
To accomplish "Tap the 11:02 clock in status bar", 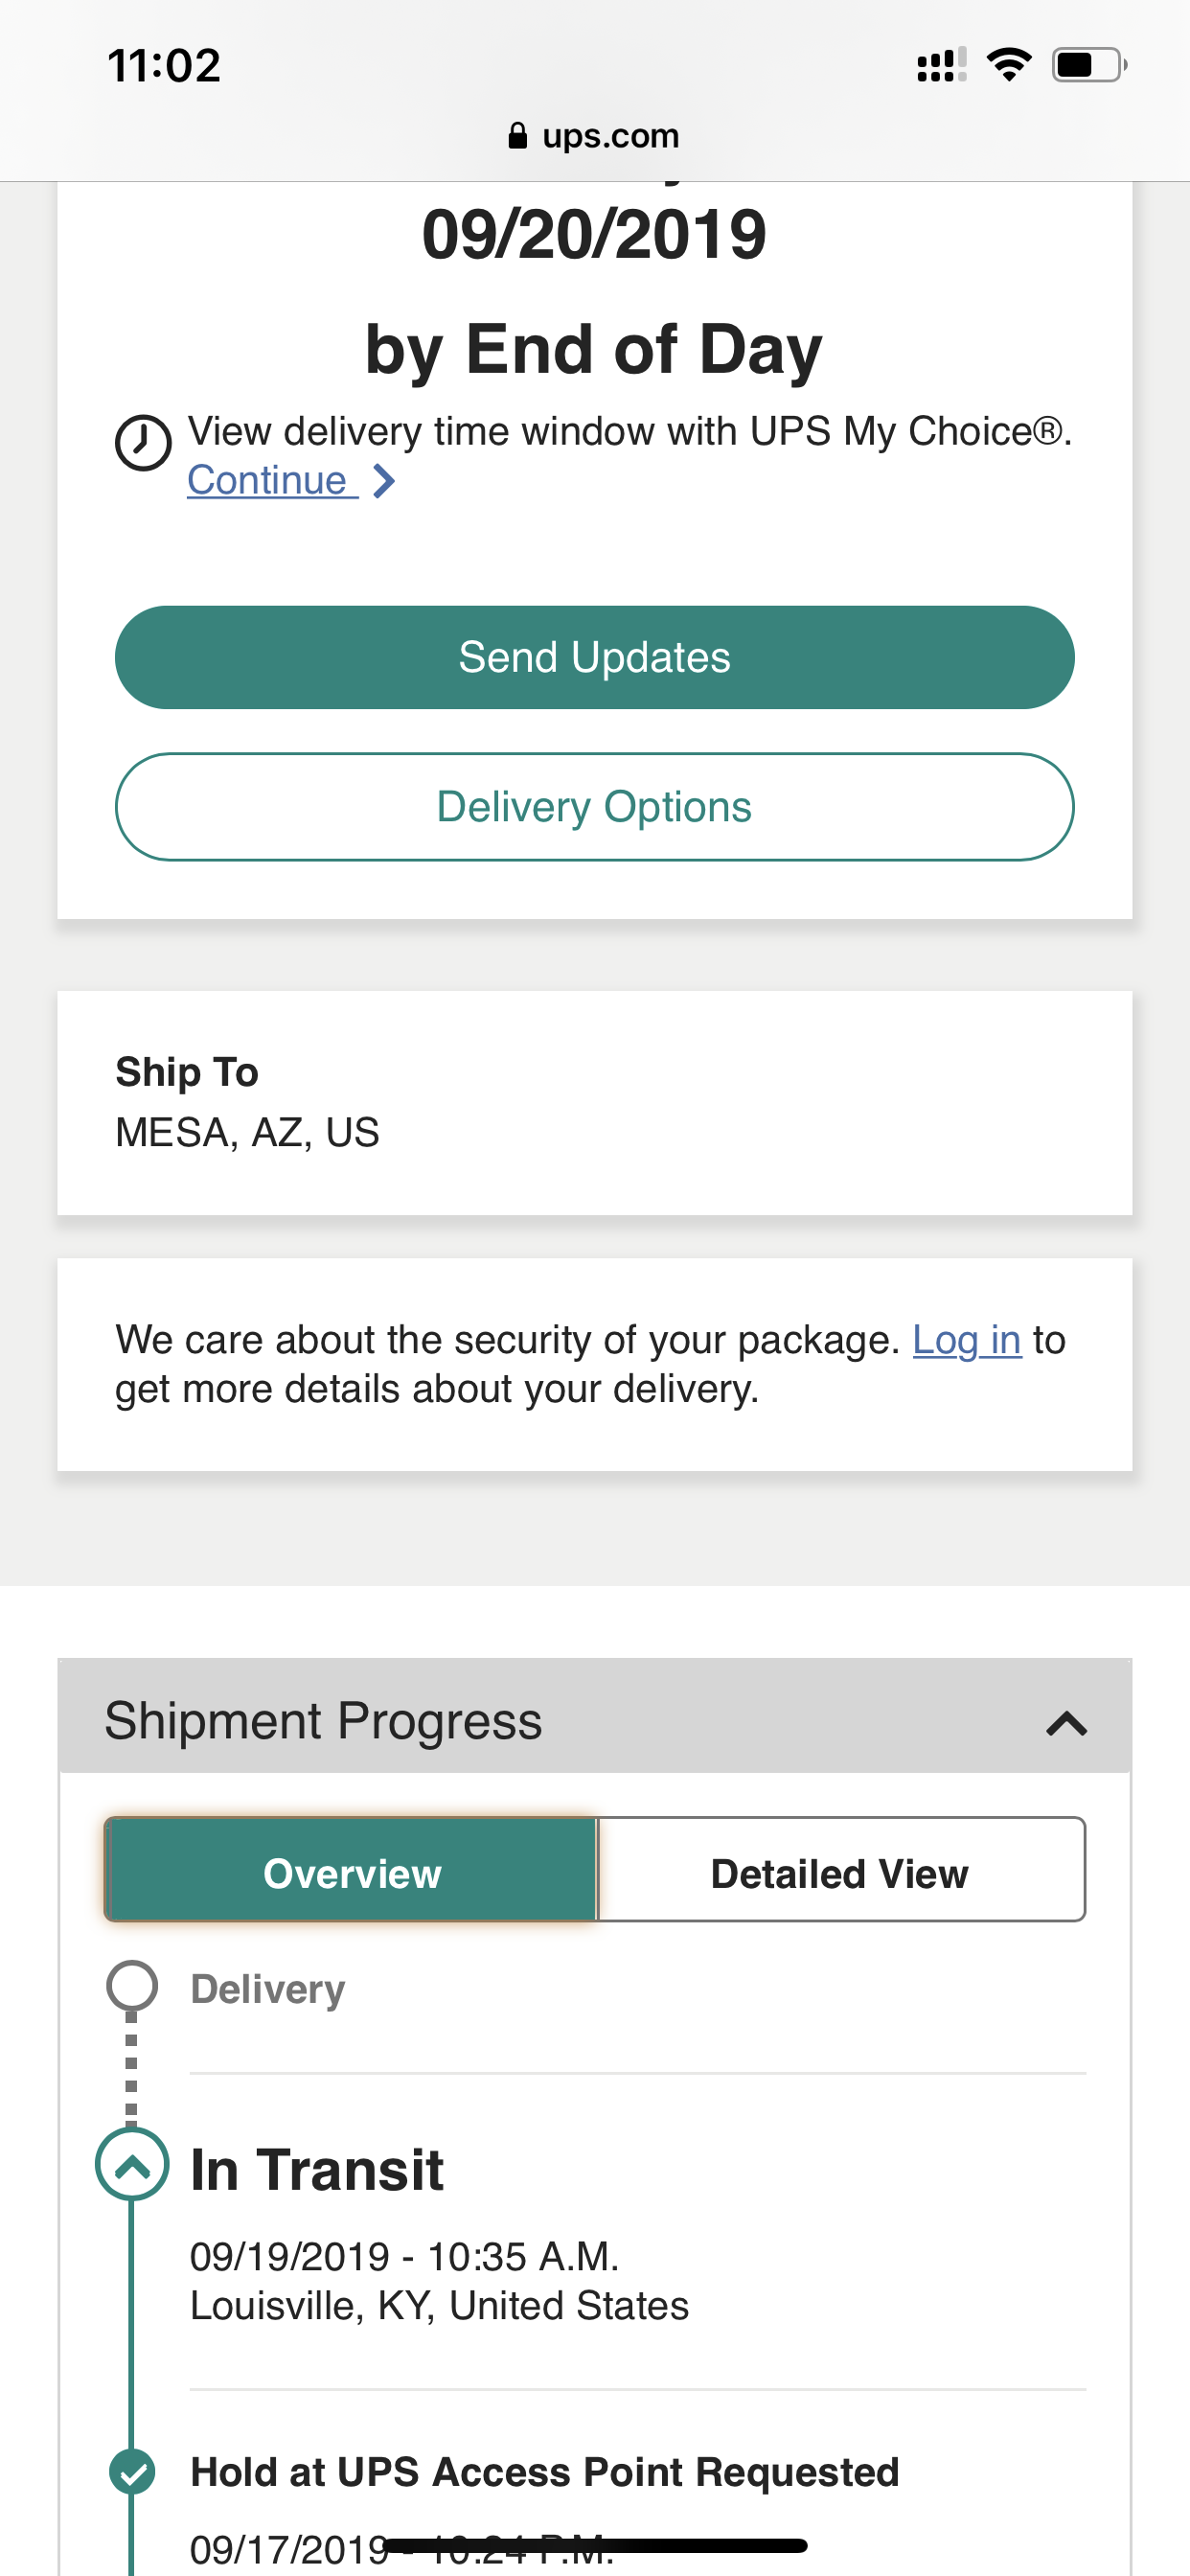I will (x=164, y=66).
